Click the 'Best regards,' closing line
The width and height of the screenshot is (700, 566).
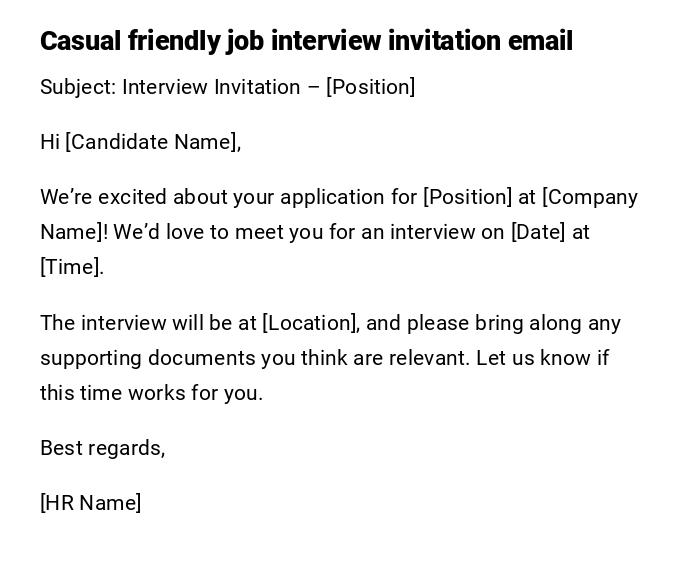(102, 448)
